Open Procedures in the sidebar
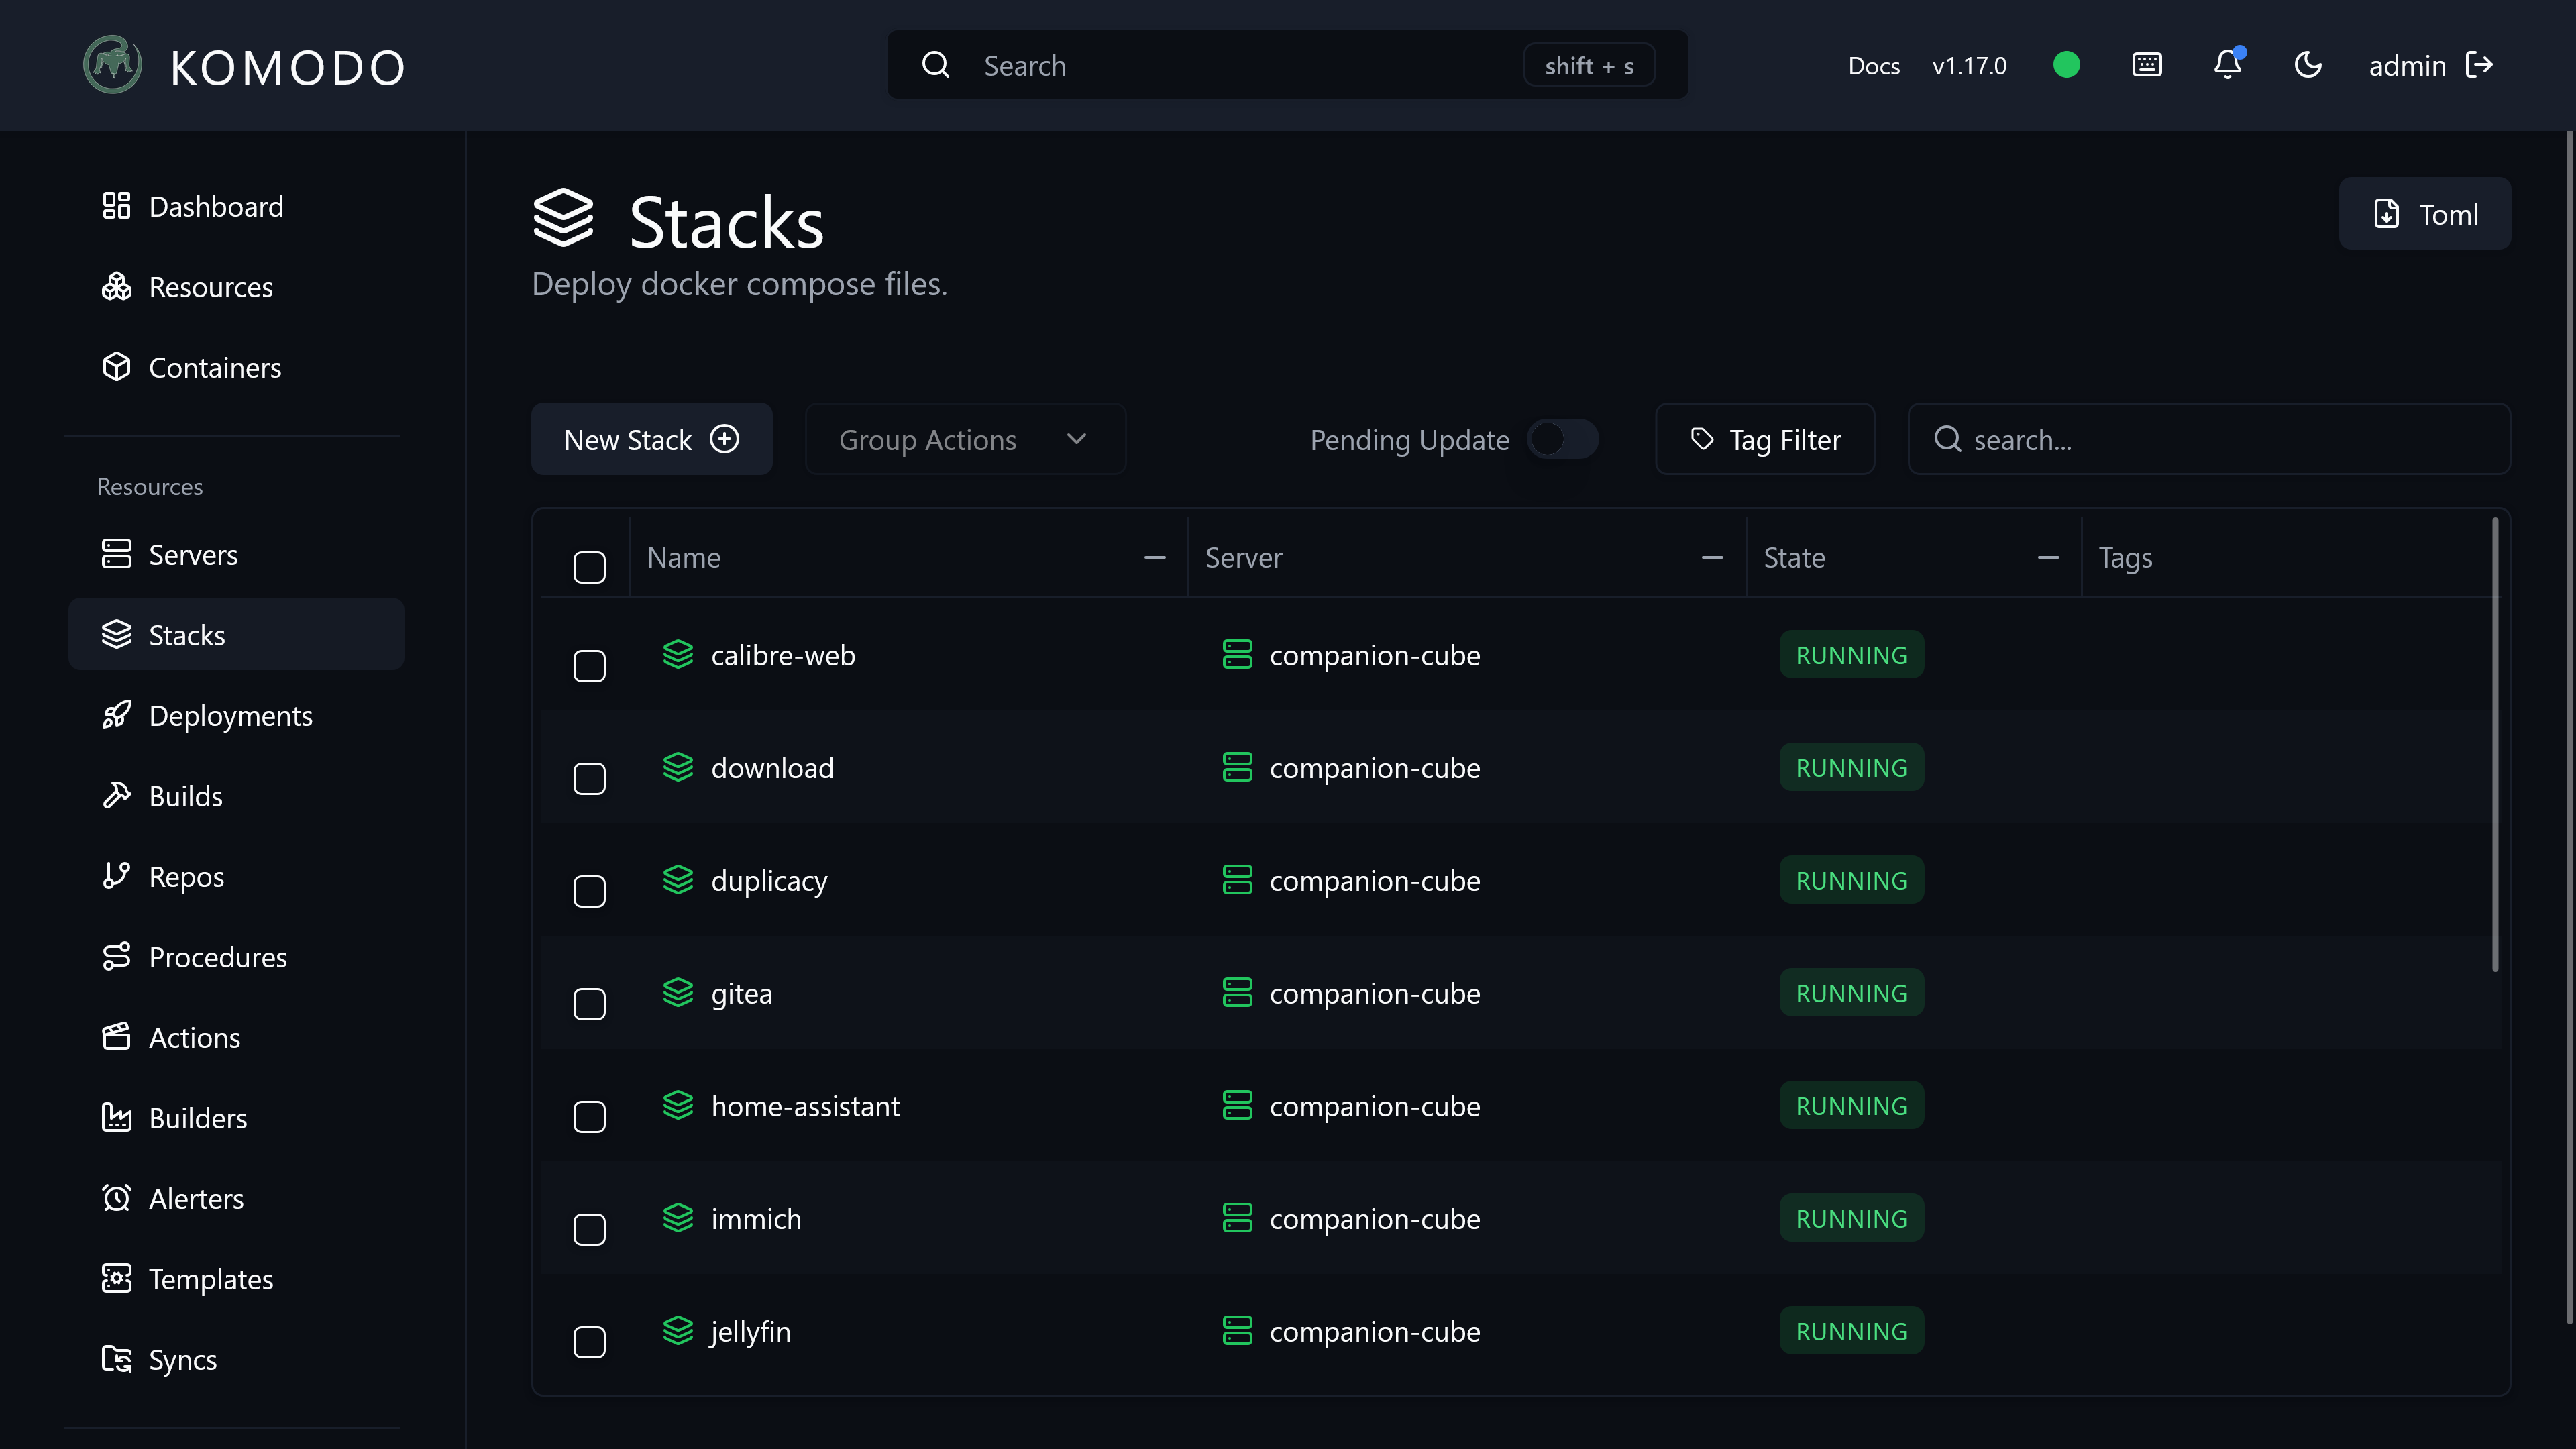 pos(236,956)
